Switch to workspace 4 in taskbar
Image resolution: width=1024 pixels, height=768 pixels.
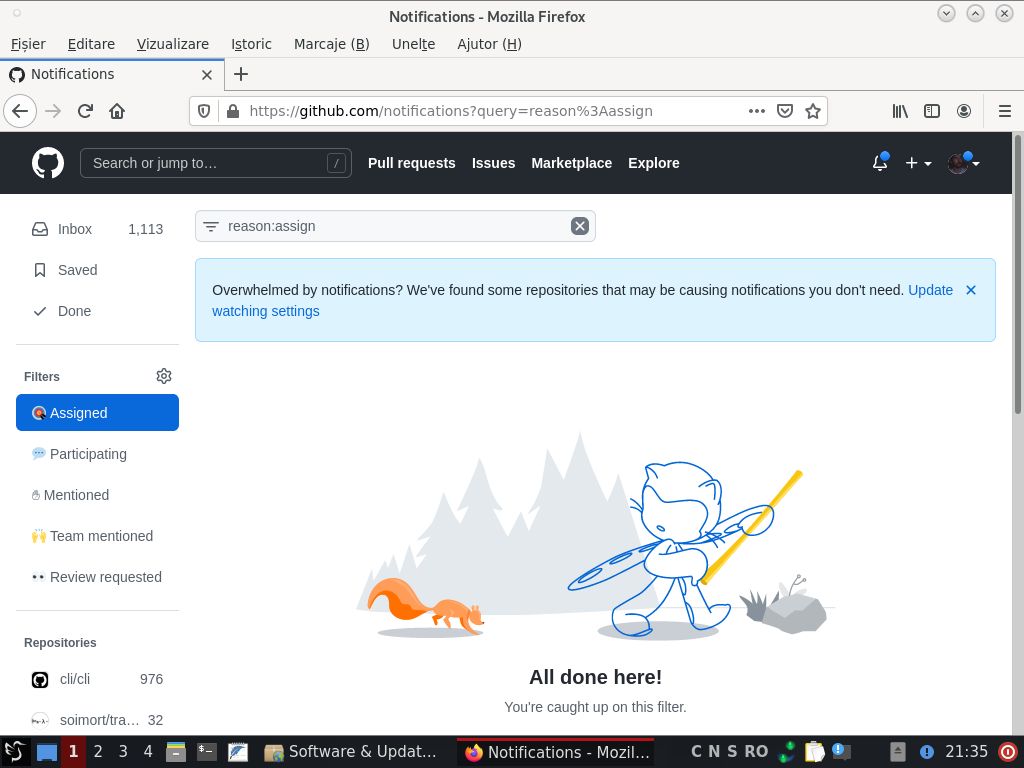point(148,752)
